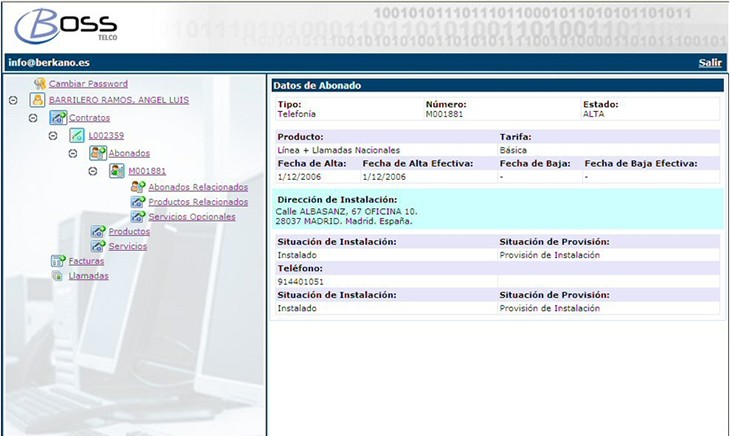Collapse the L002359 contract node
The height and width of the screenshot is (436, 730).
tap(53, 135)
